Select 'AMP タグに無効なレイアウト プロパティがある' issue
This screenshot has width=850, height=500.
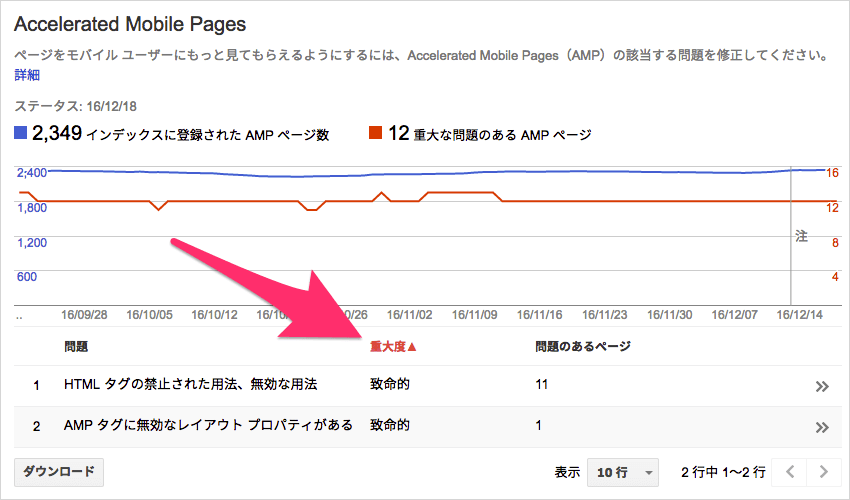point(208,425)
